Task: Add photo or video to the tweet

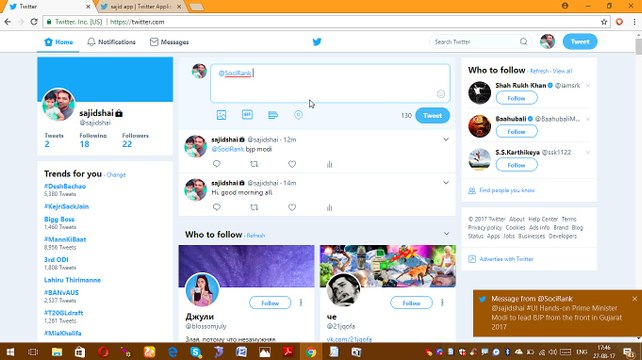Action: tap(222, 115)
